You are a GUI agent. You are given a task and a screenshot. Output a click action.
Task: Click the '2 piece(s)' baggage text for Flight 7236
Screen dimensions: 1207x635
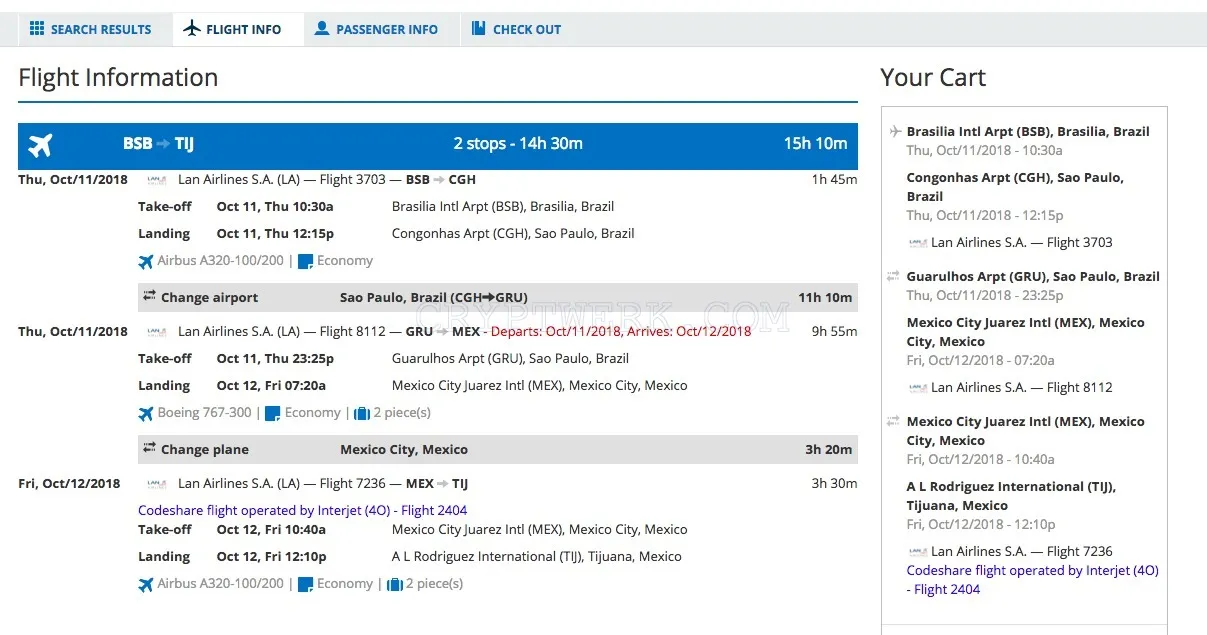coord(434,584)
